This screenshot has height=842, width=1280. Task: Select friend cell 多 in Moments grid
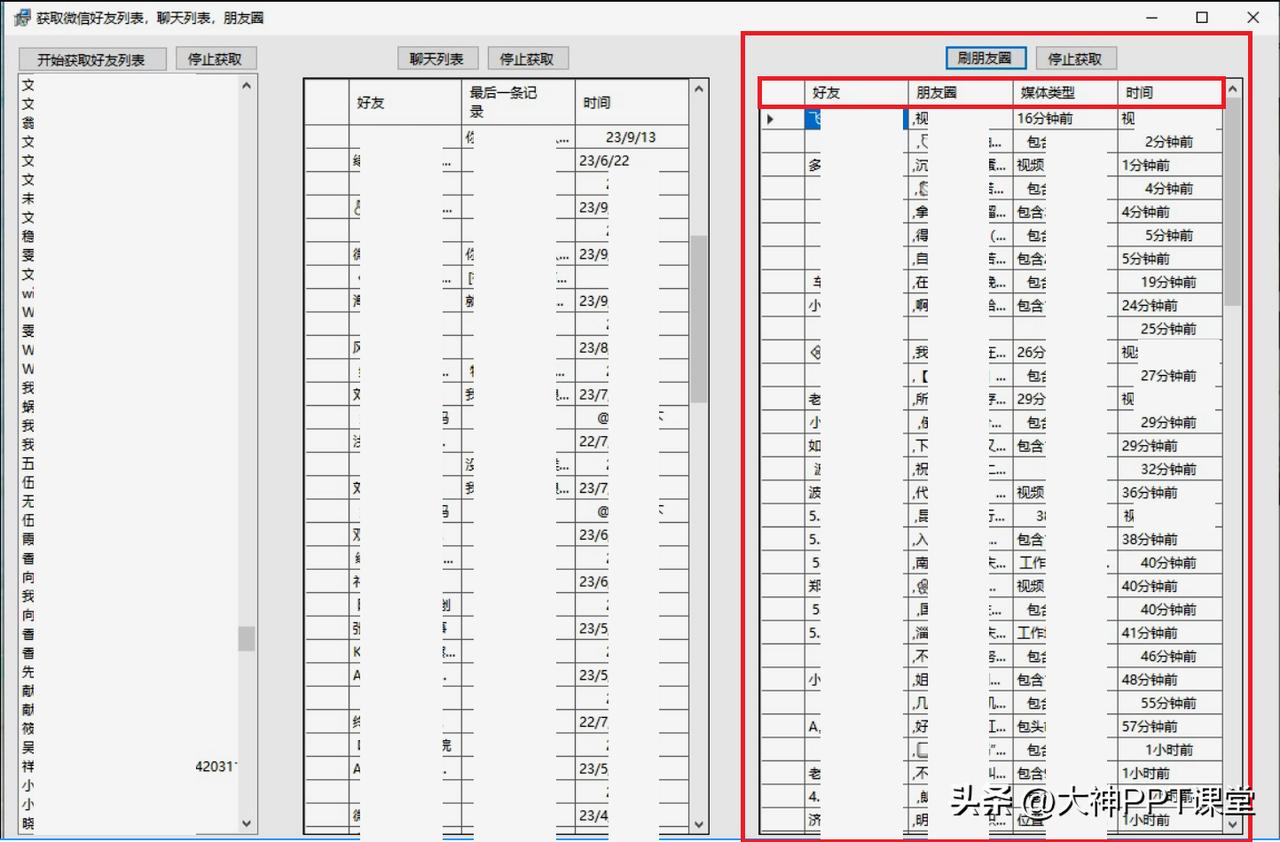click(856, 165)
